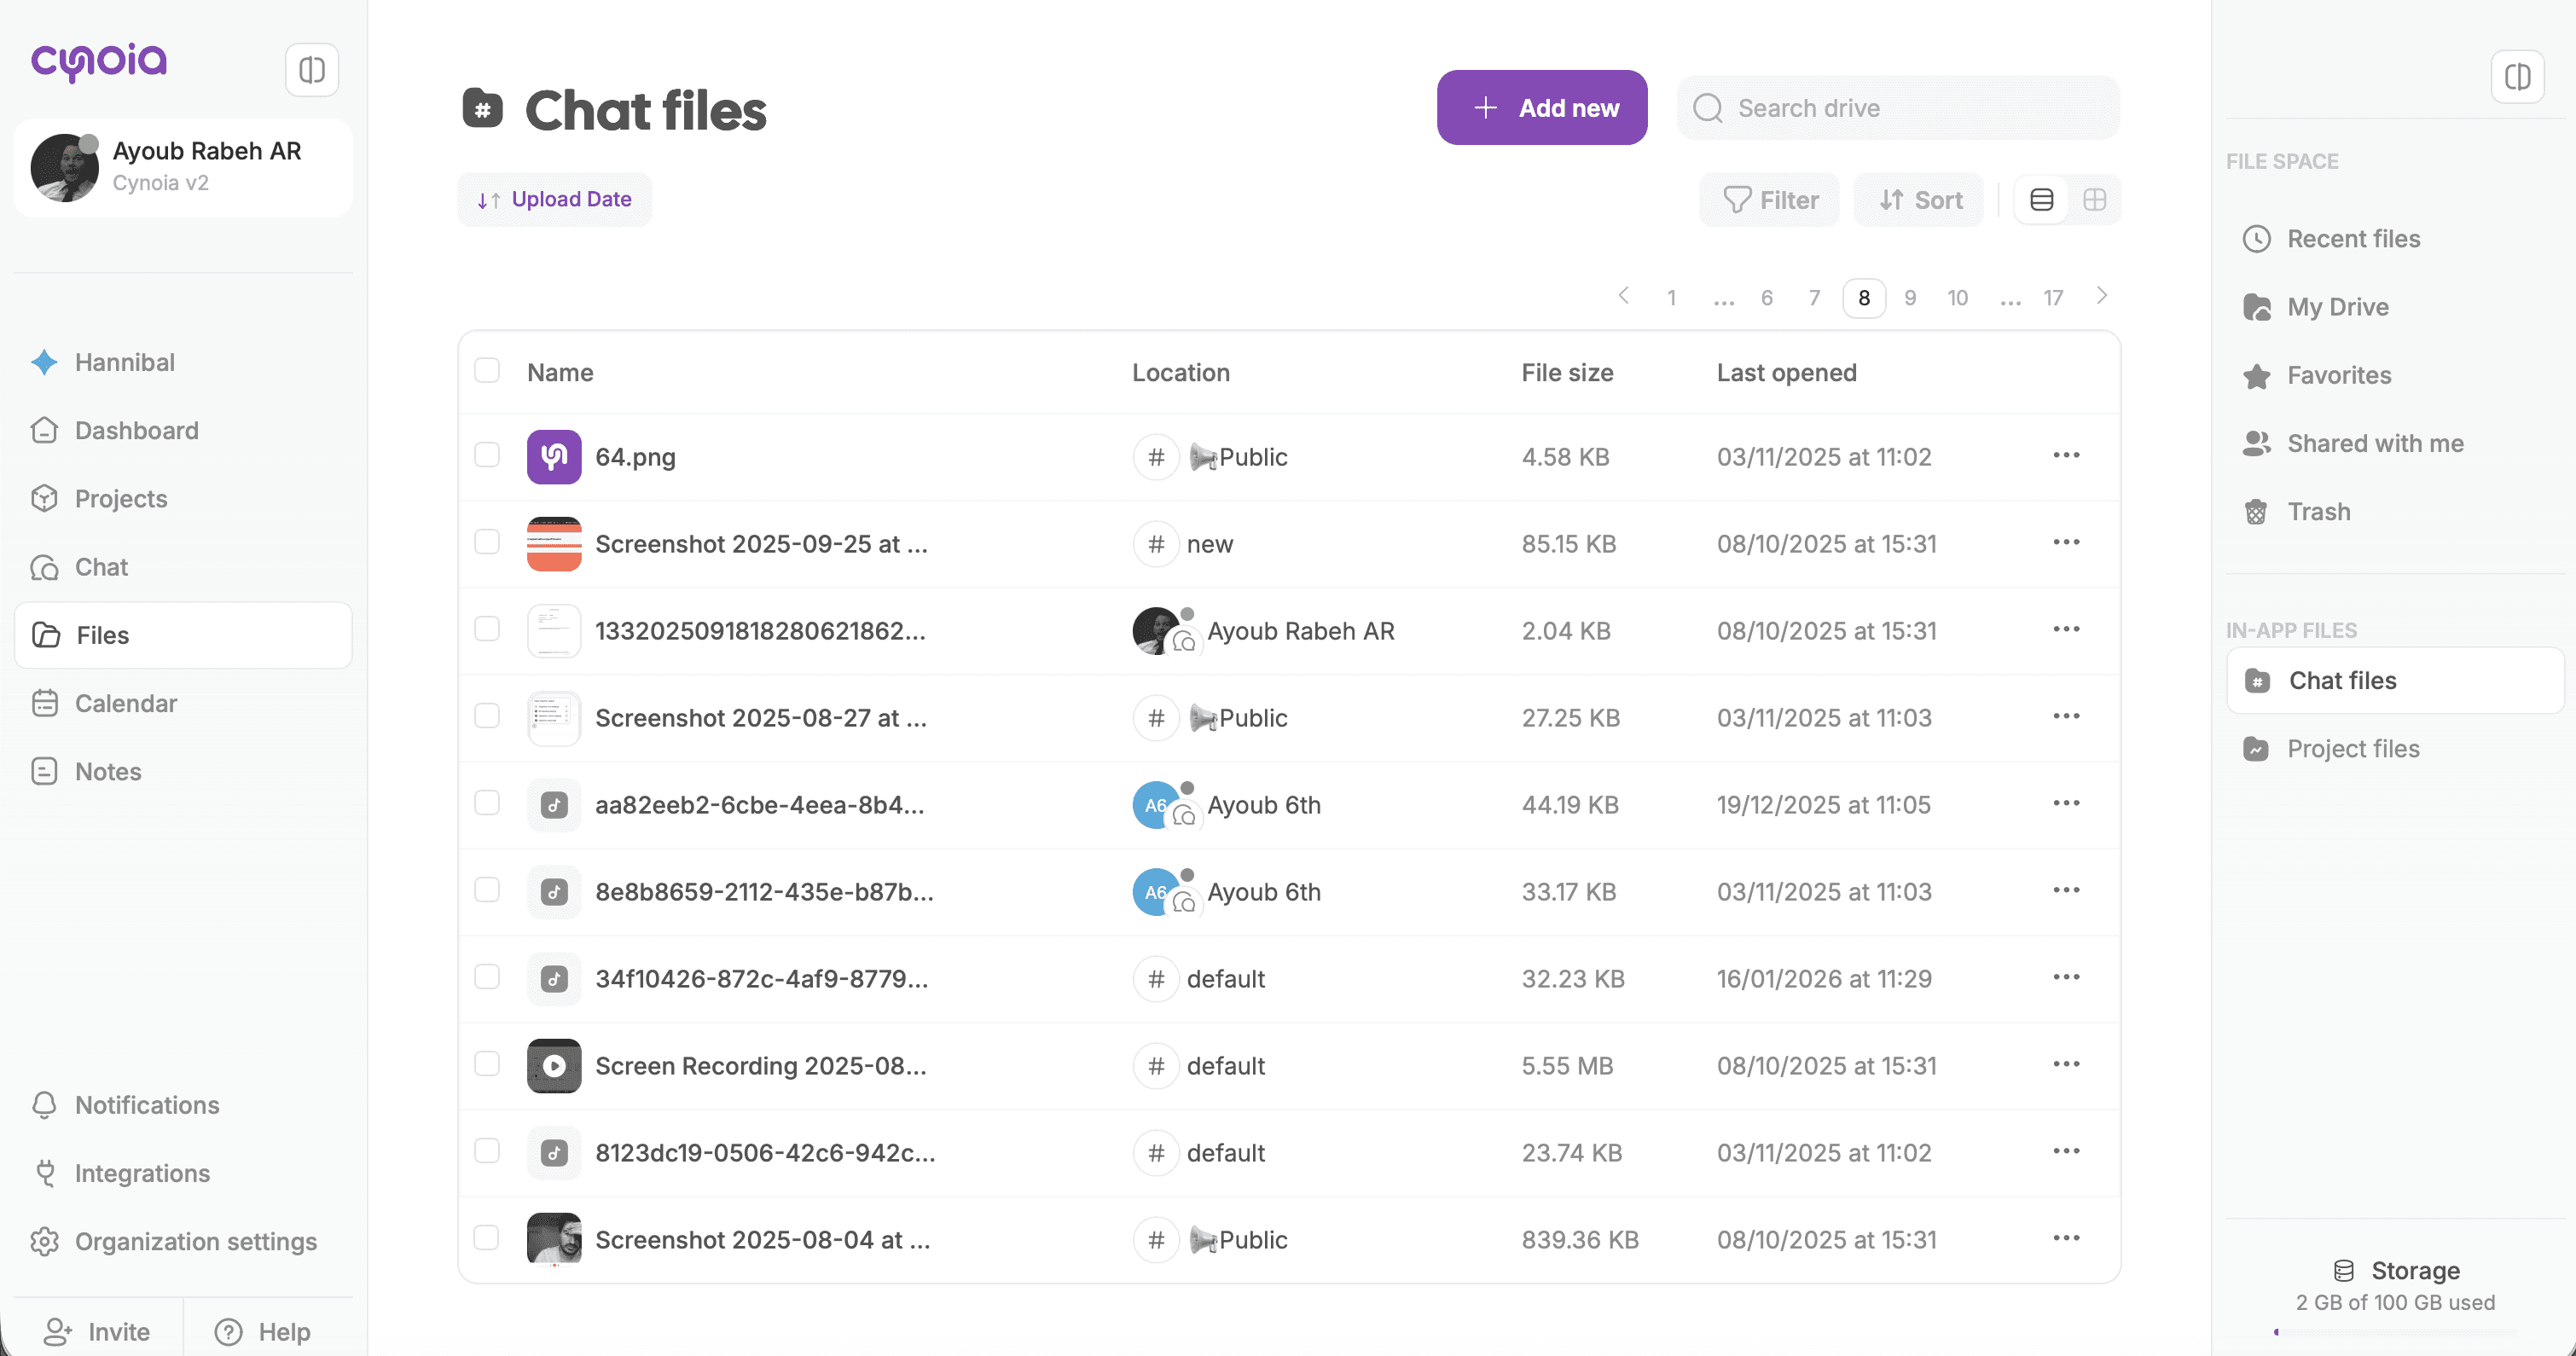Collapse the left sidebar panel icon
This screenshot has height=1356, width=2576.
pyautogui.click(x=311, y=70)
